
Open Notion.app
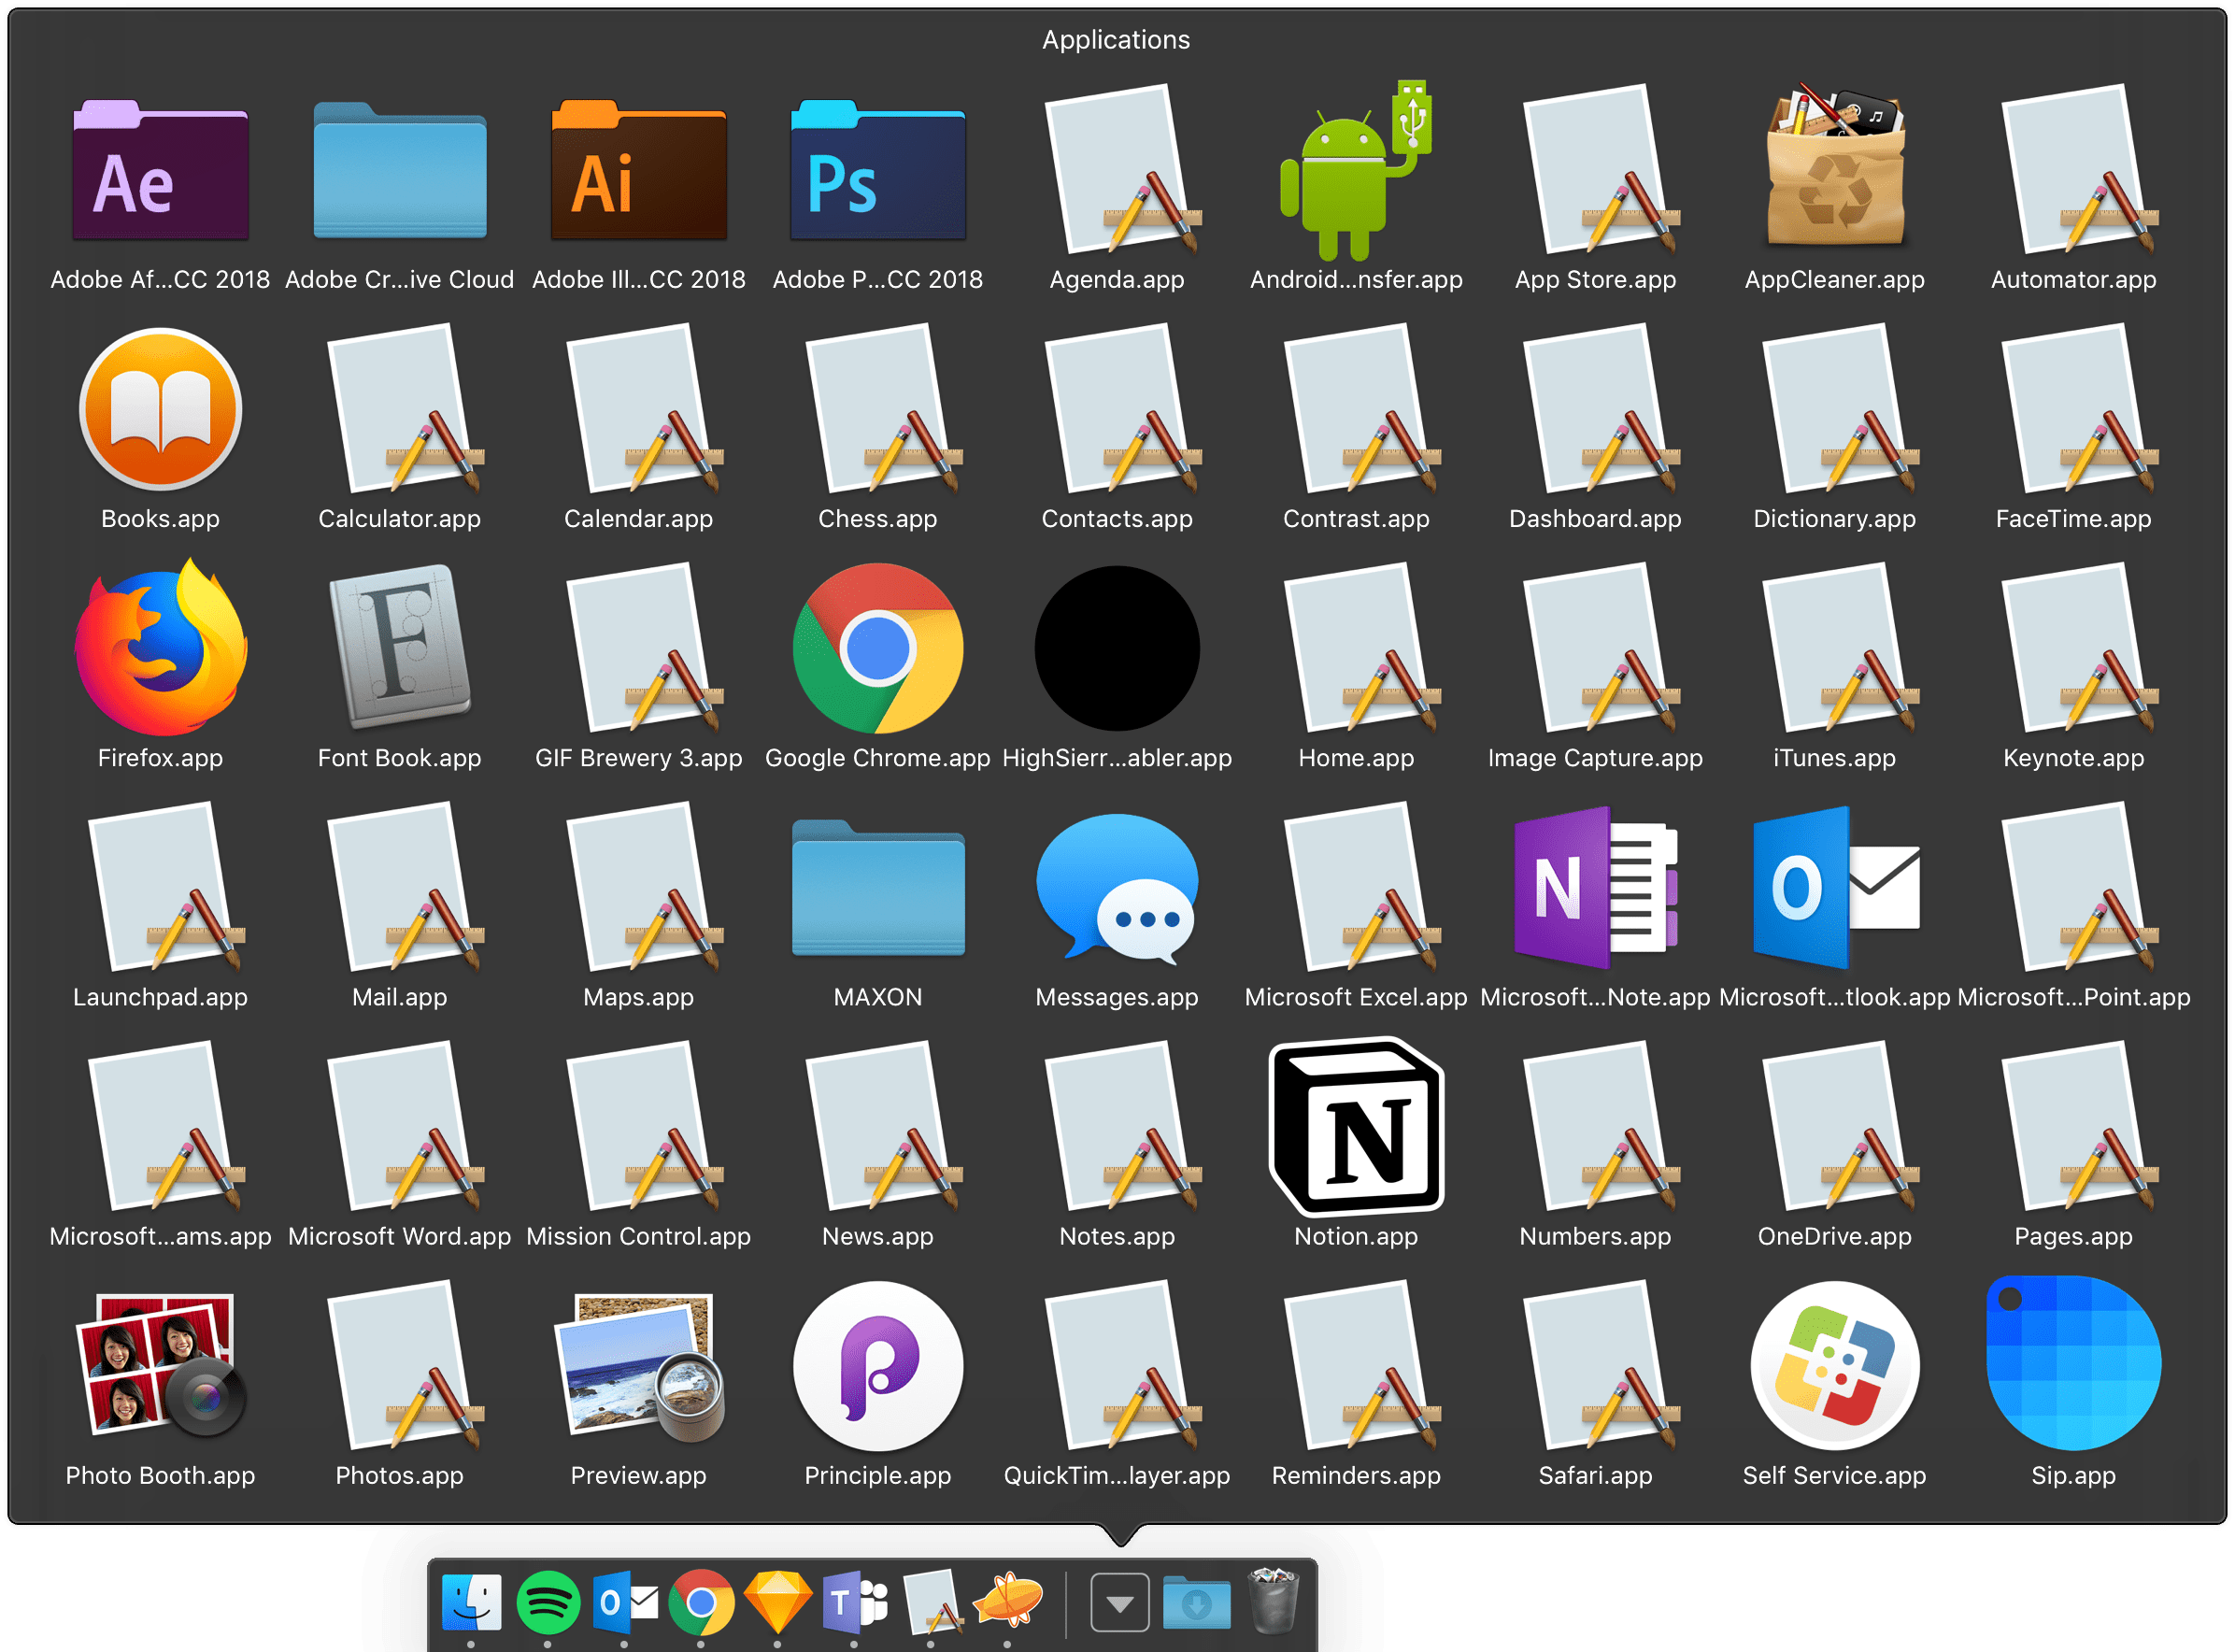[x=1355, y=1128]
